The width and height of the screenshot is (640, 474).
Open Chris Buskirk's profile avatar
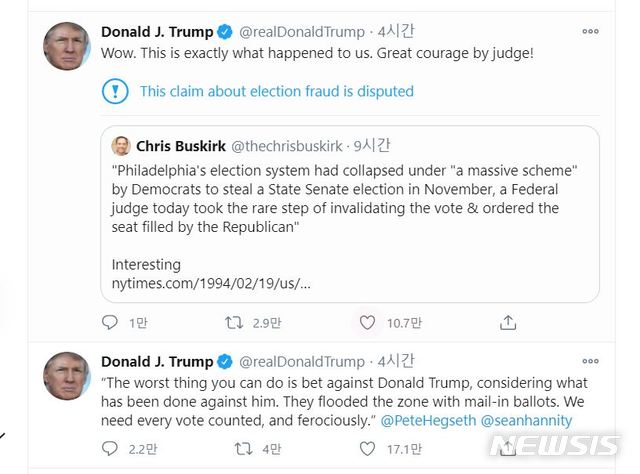click(121, 146)
